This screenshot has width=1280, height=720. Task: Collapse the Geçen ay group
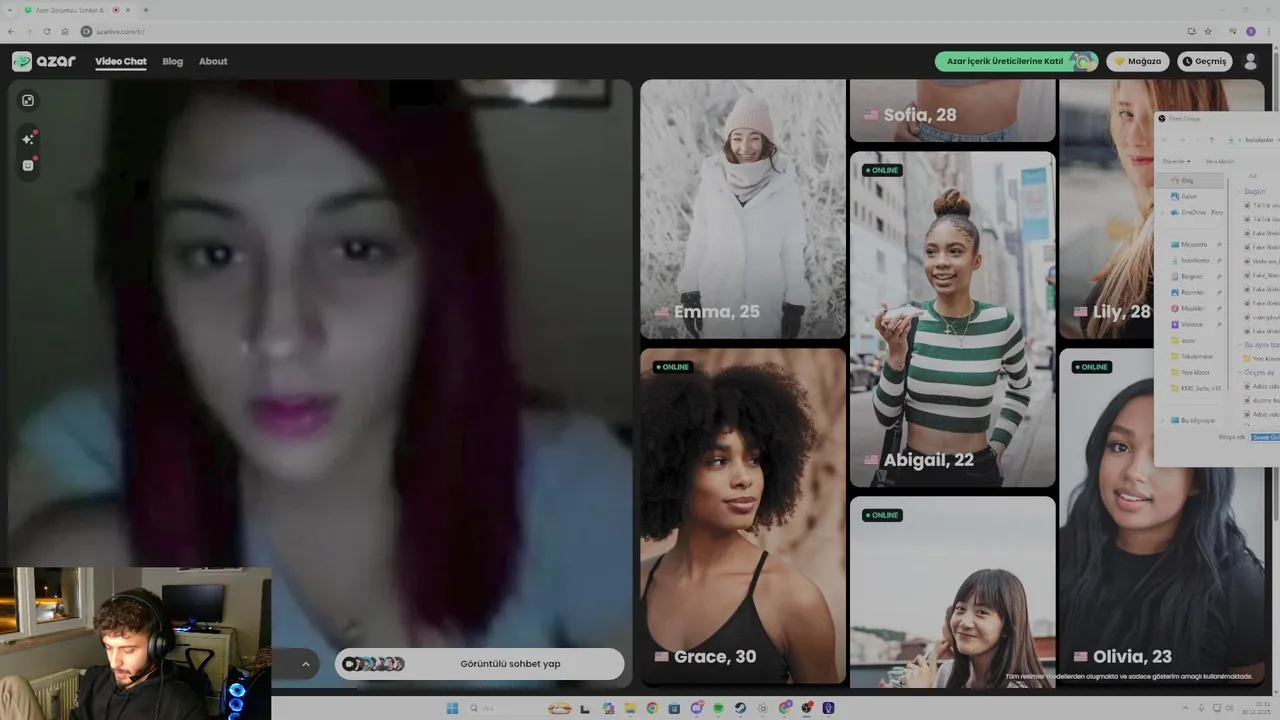(x=1239, y=372)
